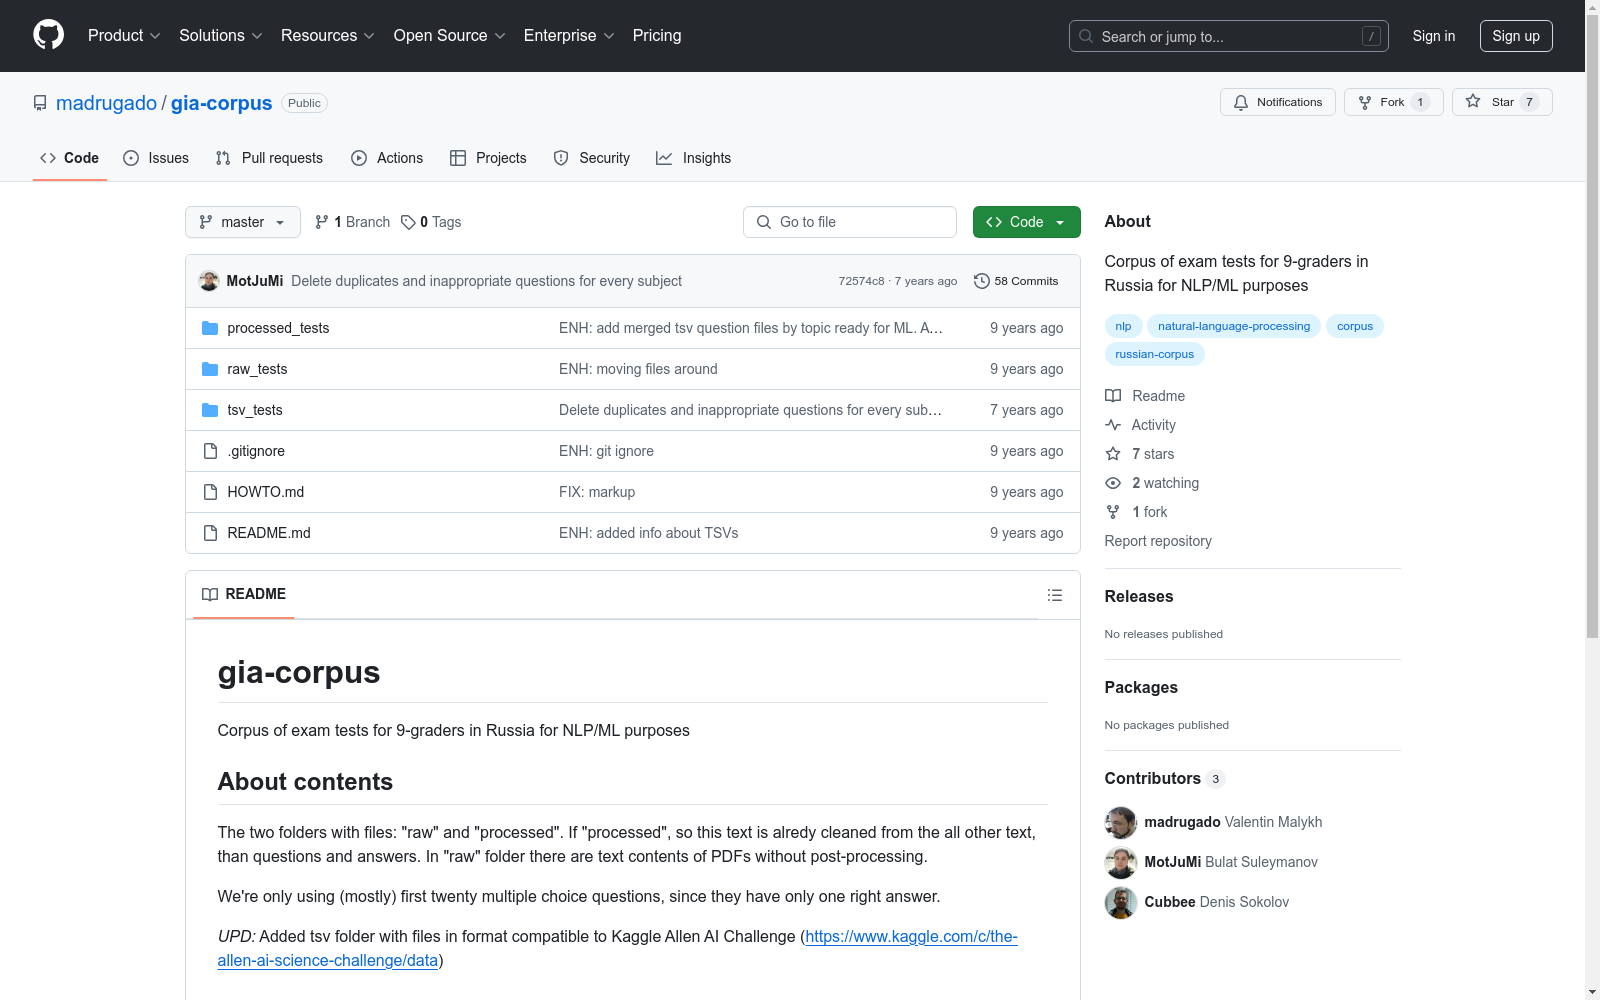Click MotJuMi avatar in latest commit row
Screen dimensions: 1600x1000
coord(209,281)
